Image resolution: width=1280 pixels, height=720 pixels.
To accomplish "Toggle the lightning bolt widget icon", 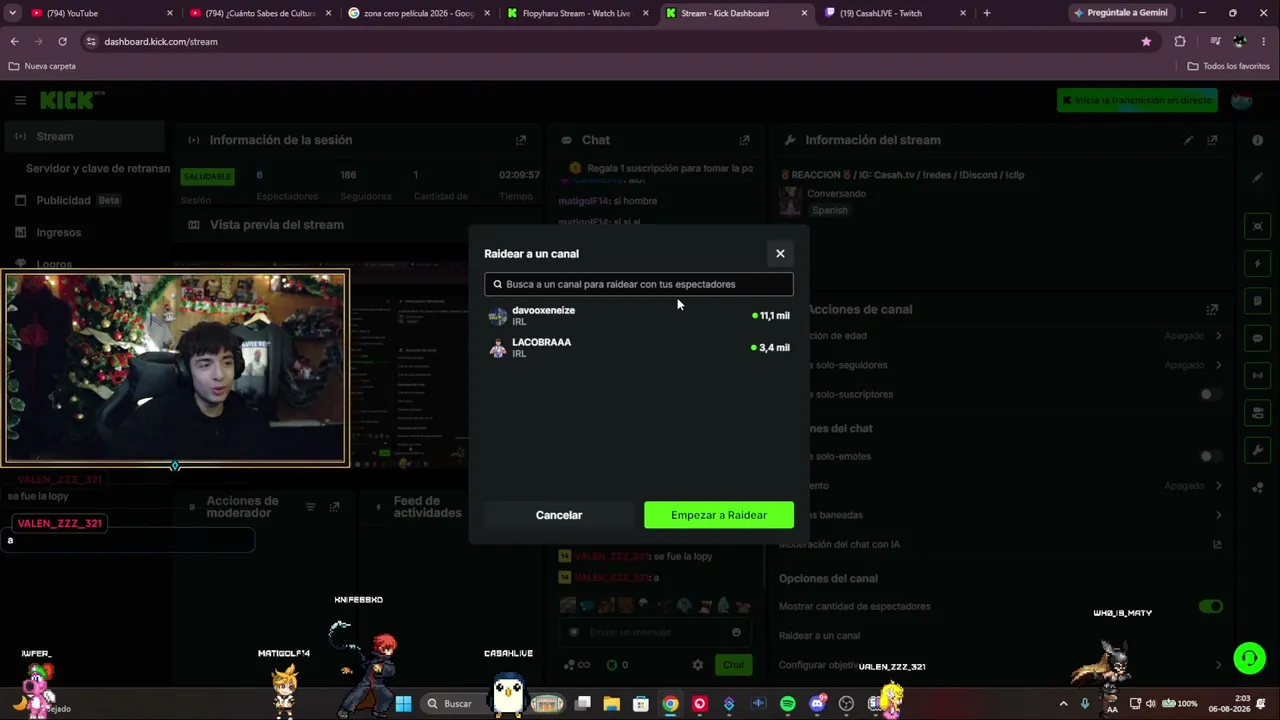I will point(1258,264).
